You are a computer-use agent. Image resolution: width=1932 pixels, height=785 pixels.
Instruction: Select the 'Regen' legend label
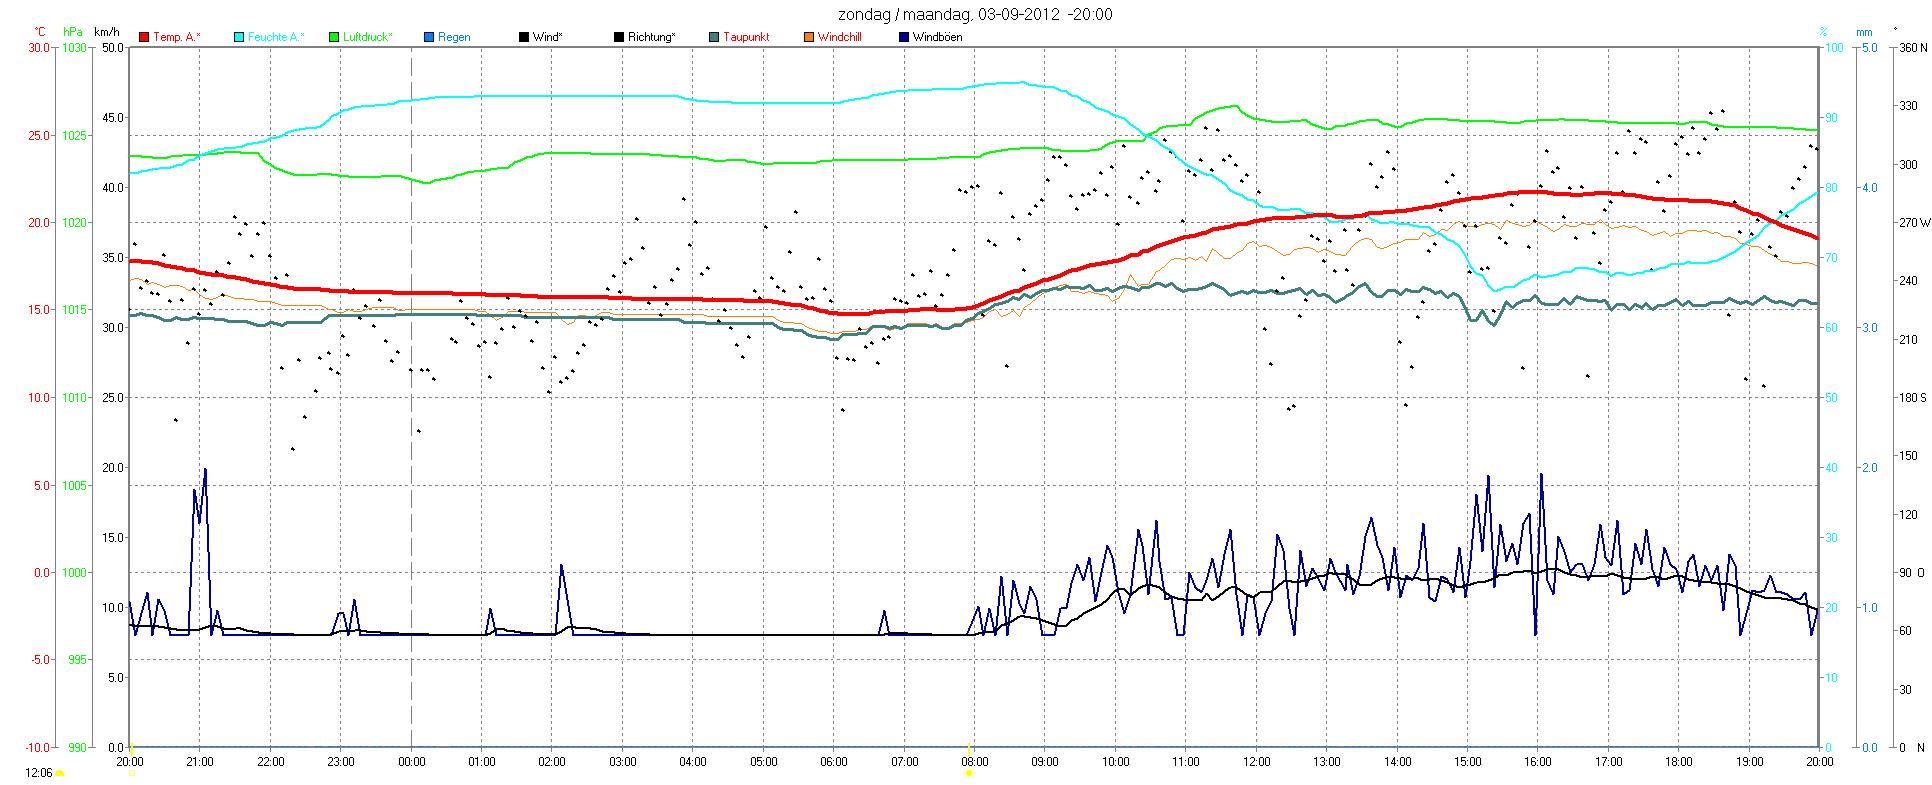pyautogui.click(x=454, y=37)
